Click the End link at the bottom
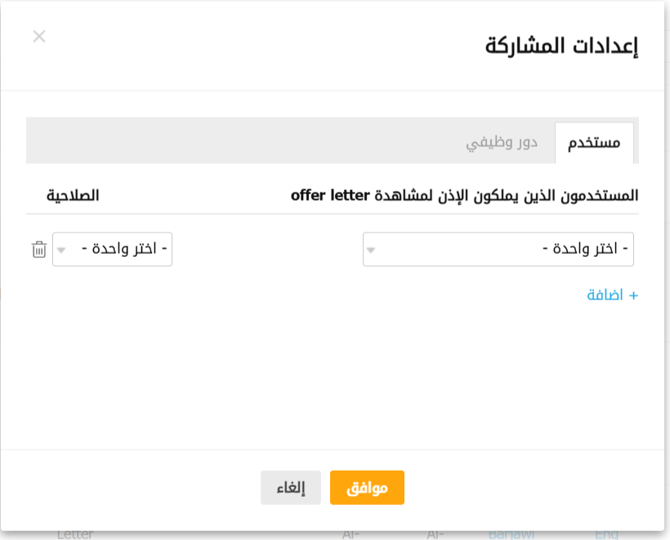Viewport: 670px width, 540px height. click(606, 535)
